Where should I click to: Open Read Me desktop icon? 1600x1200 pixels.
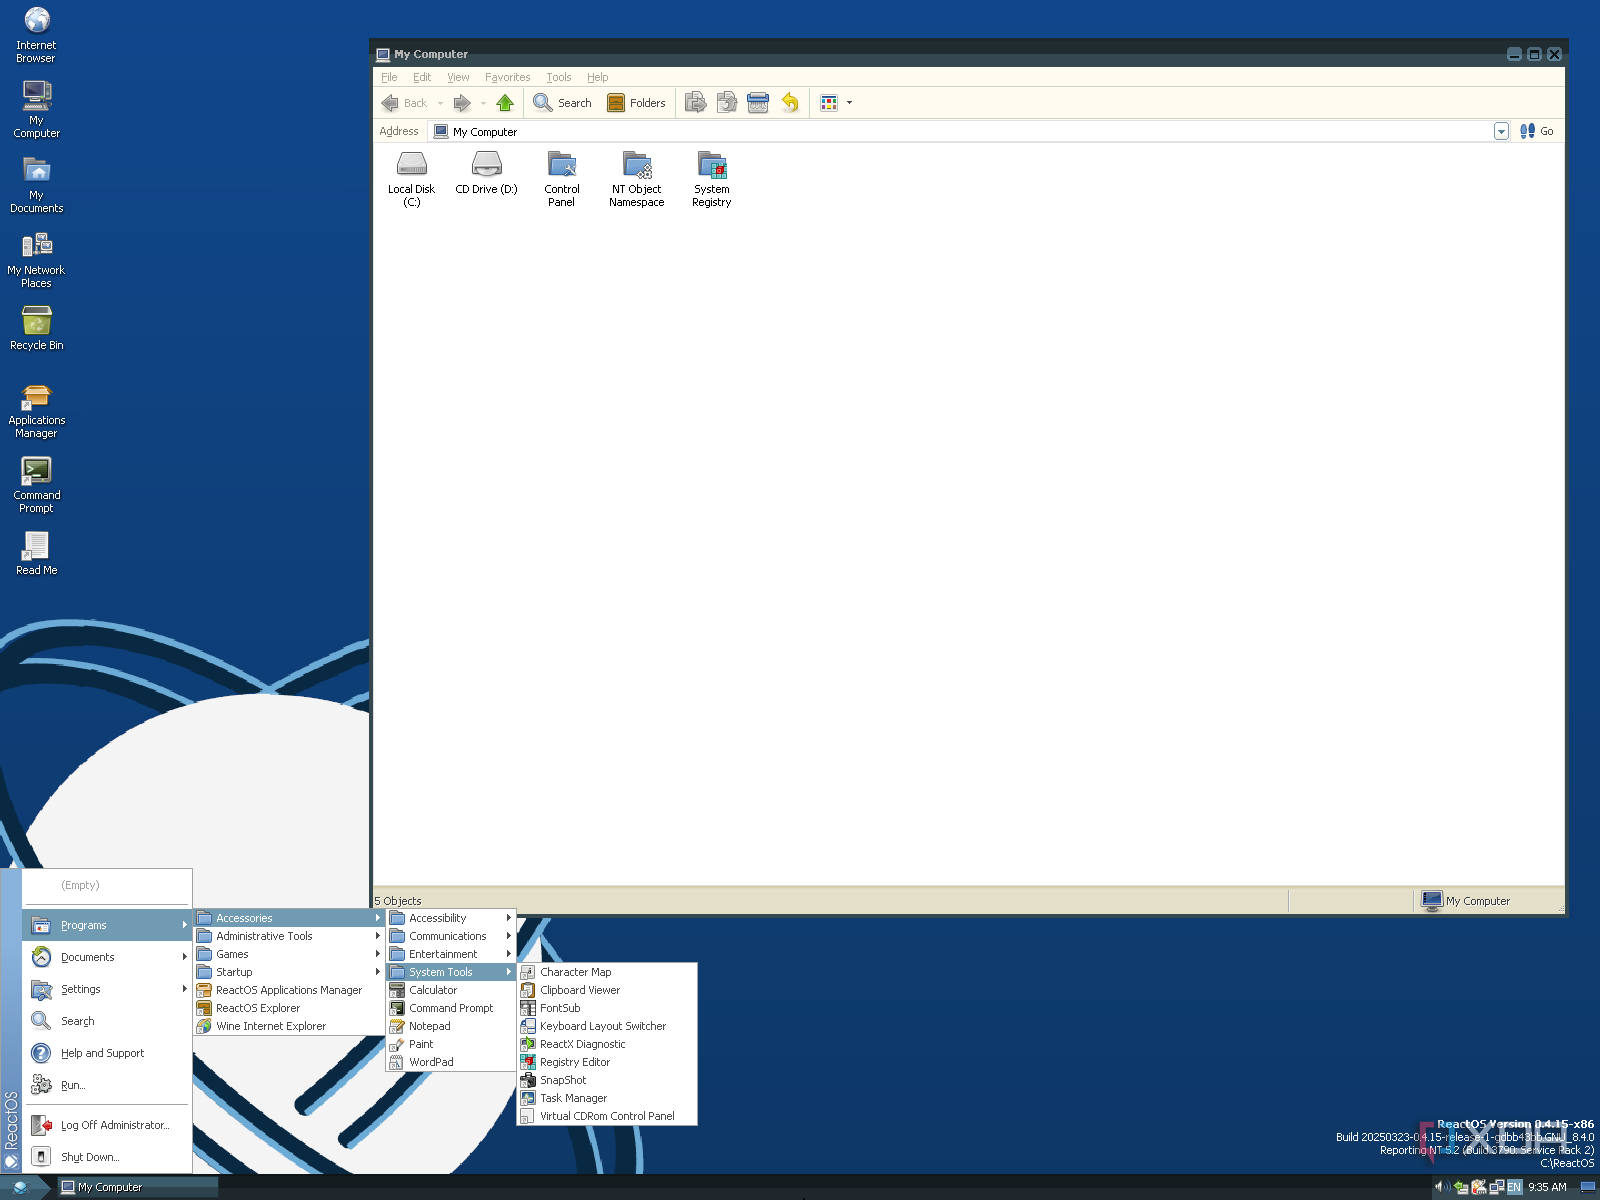click(x=36, y=553)
